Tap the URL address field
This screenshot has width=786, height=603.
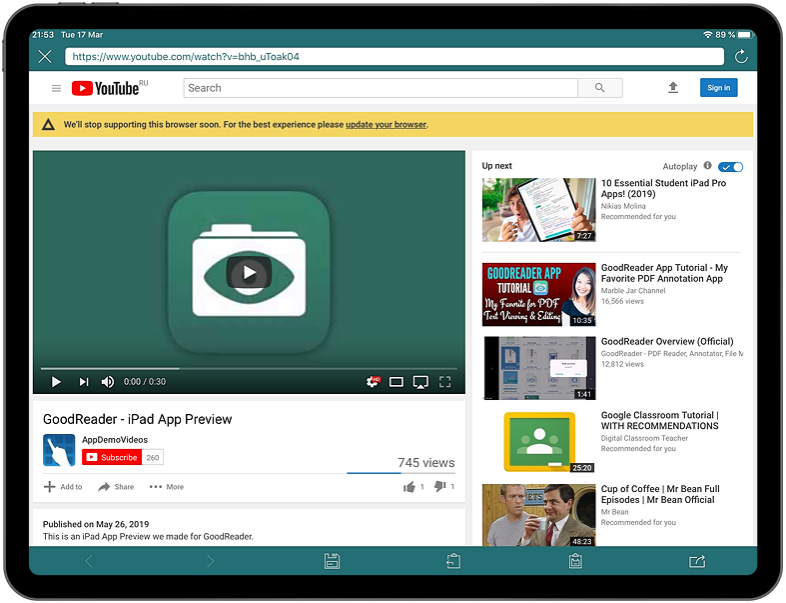[x=394, y=57]
